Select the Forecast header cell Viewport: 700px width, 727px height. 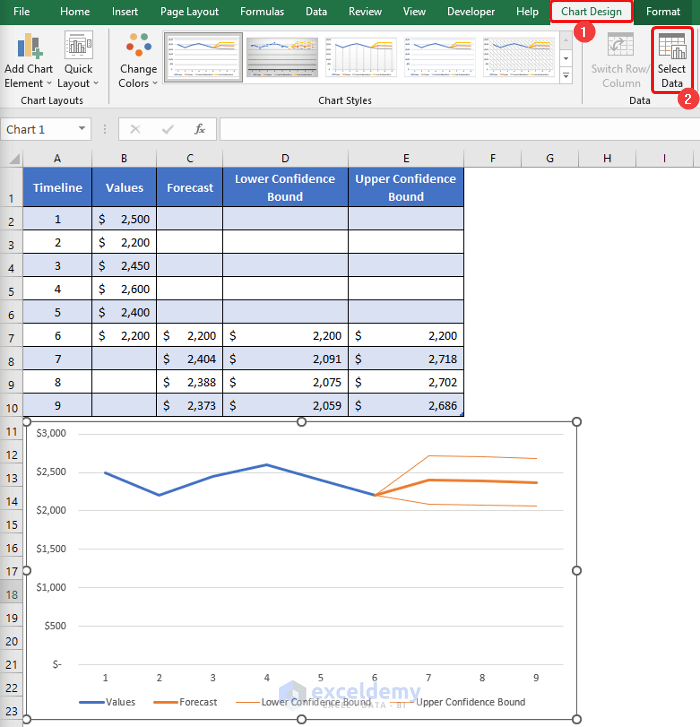click(x=189, y=188)
